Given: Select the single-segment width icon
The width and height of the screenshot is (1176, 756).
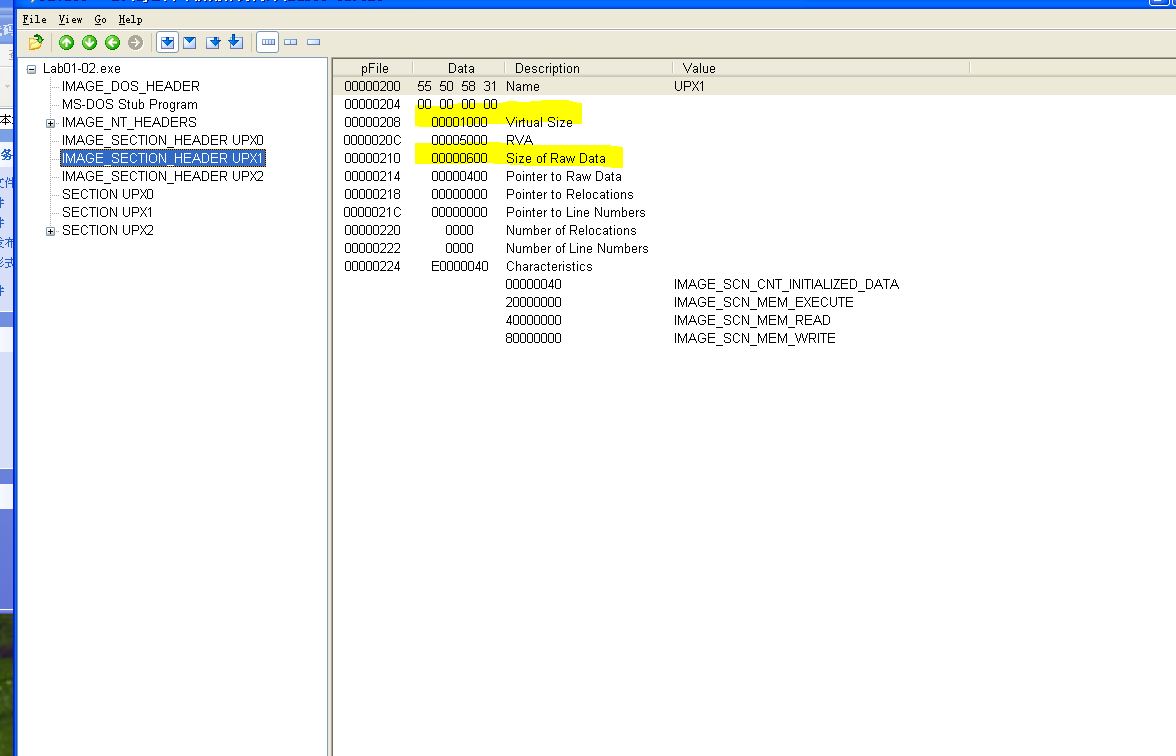Looking at the screenshot, I should (314, 43).
